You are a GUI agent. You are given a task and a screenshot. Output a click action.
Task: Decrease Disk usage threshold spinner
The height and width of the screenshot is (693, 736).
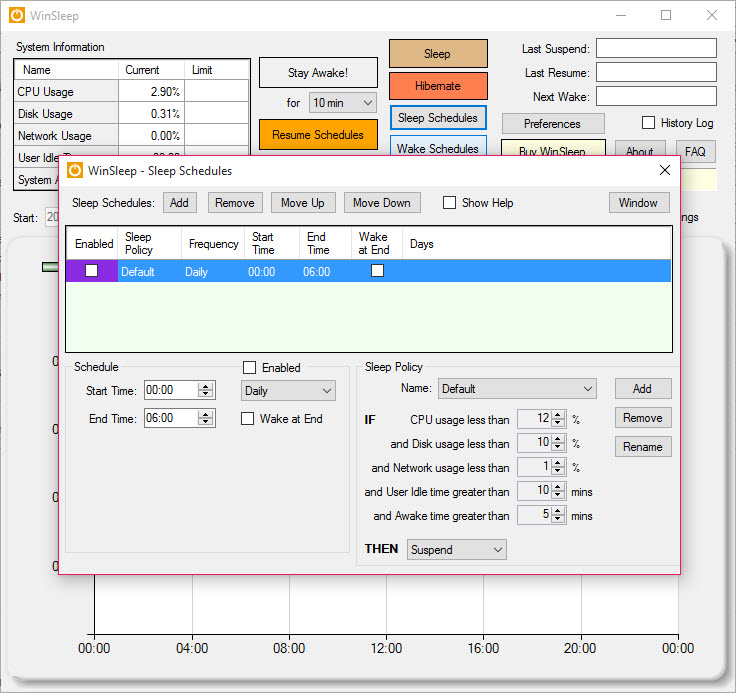pyautogui.click(x=558, y=447)
